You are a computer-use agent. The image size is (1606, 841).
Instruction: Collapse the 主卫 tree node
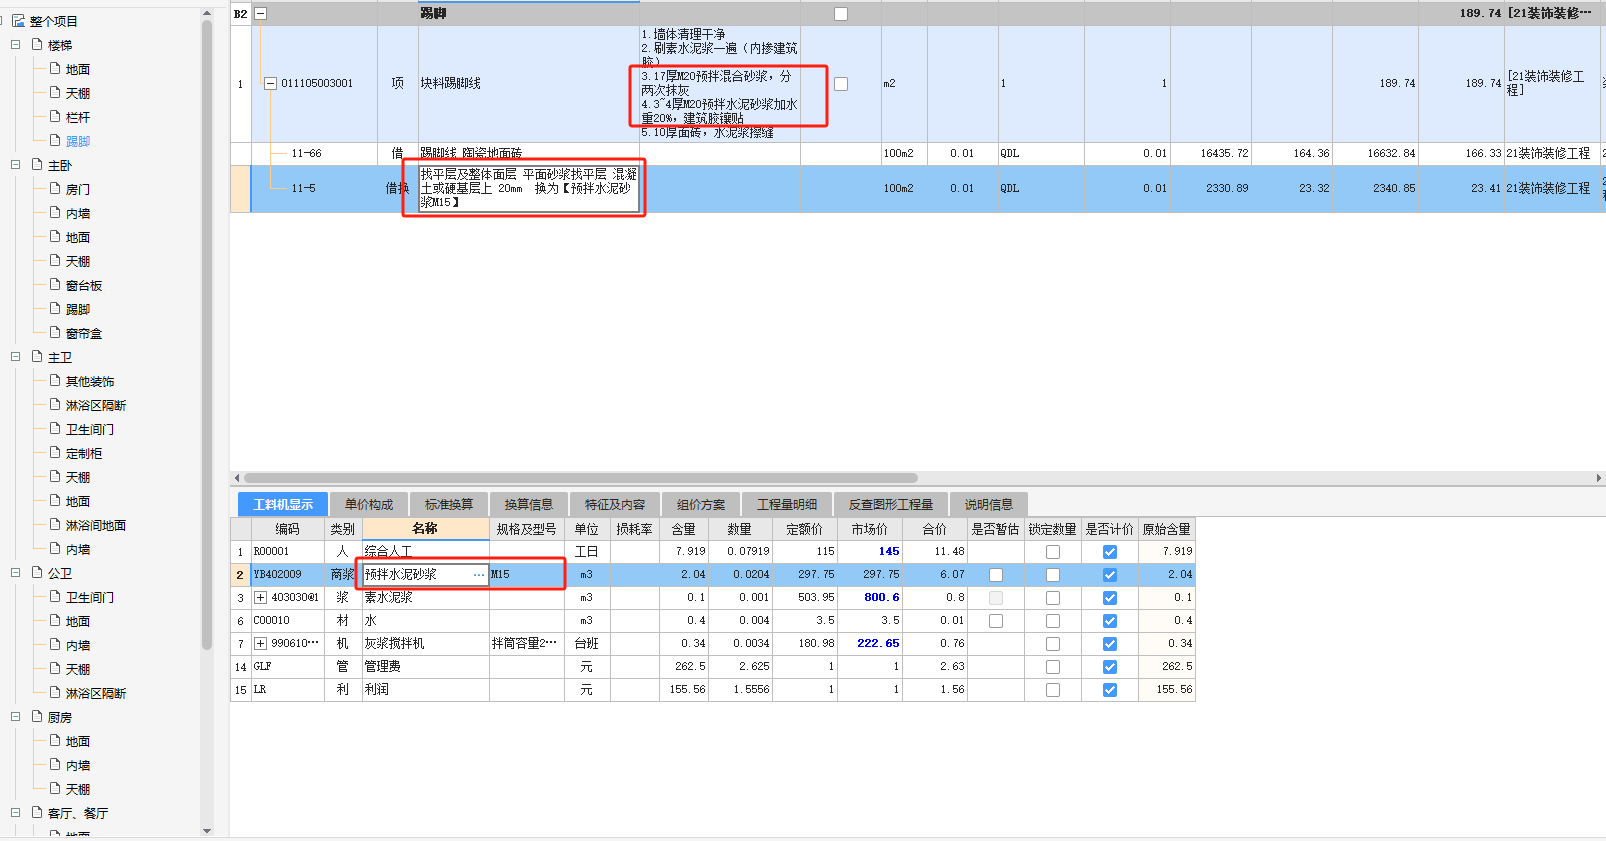point(16,356)
